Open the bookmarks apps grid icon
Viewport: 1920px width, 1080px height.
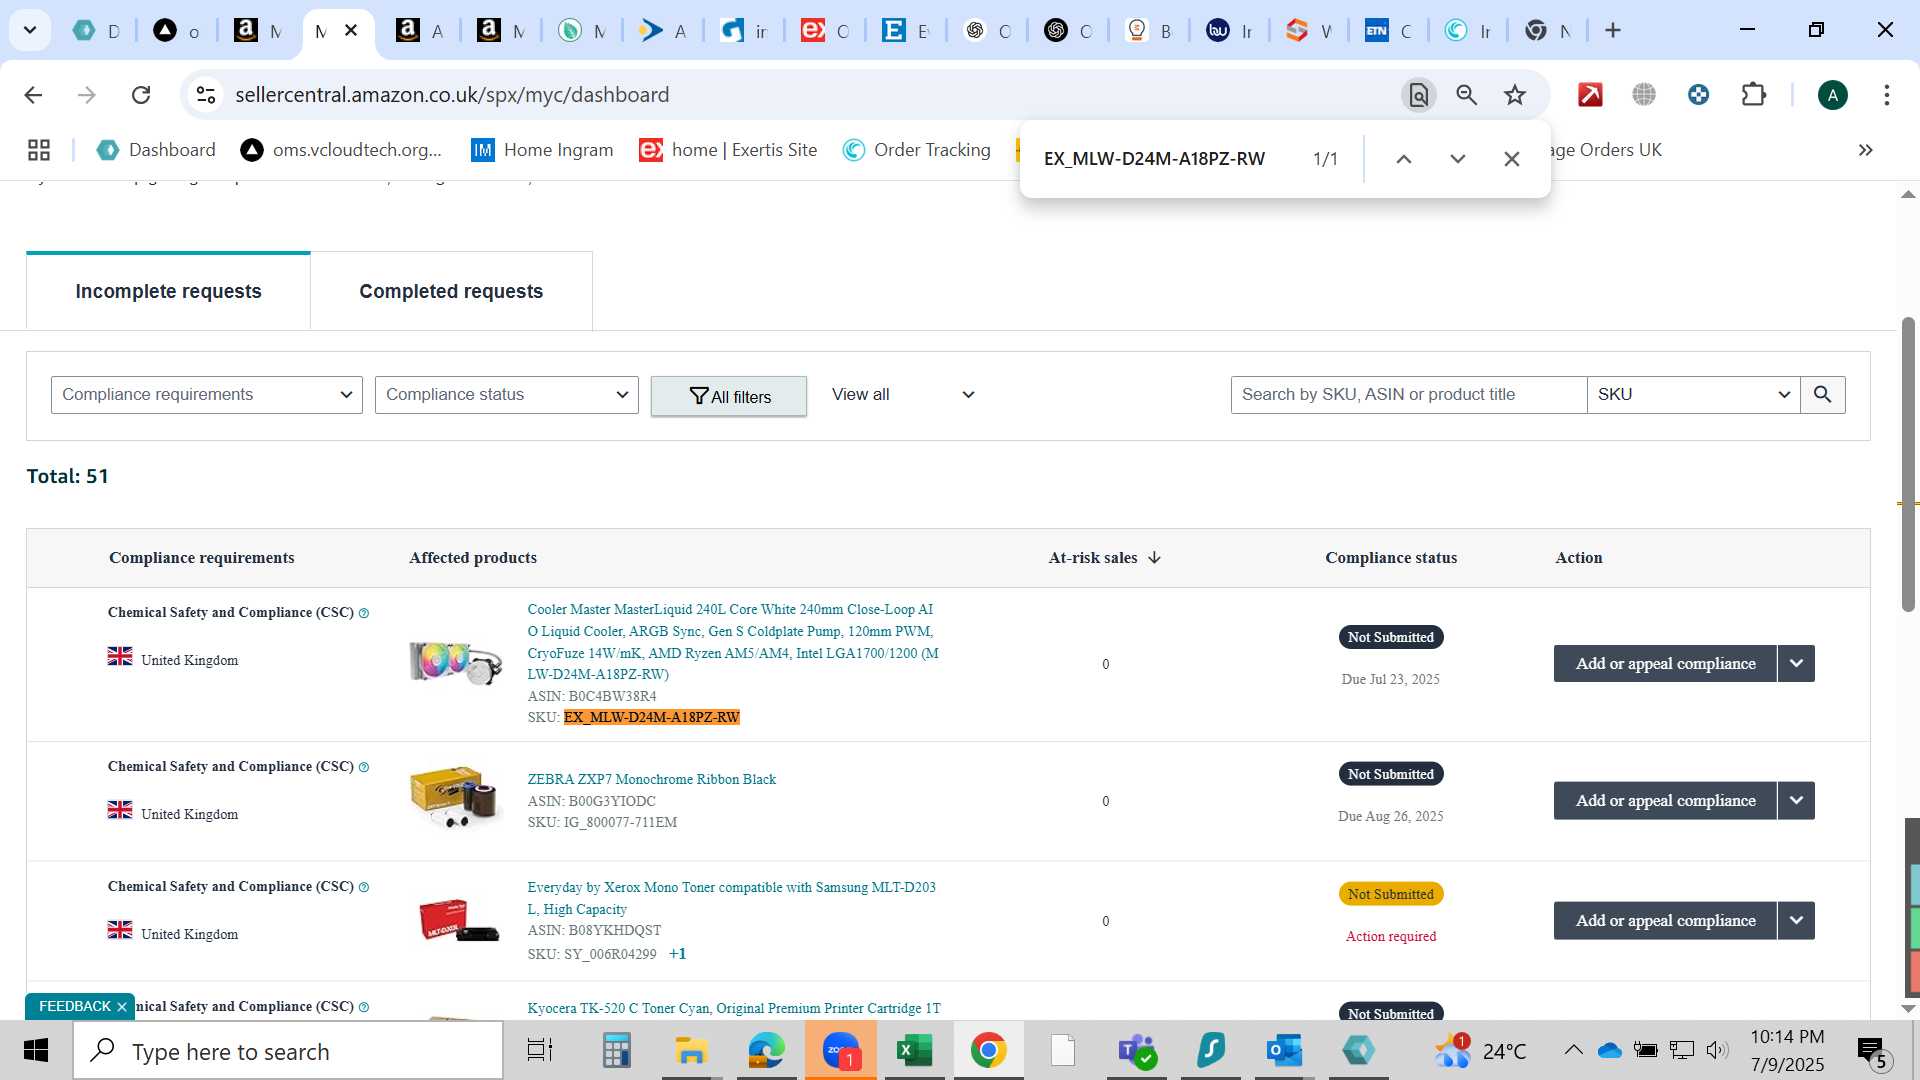[x=39, y=150]
